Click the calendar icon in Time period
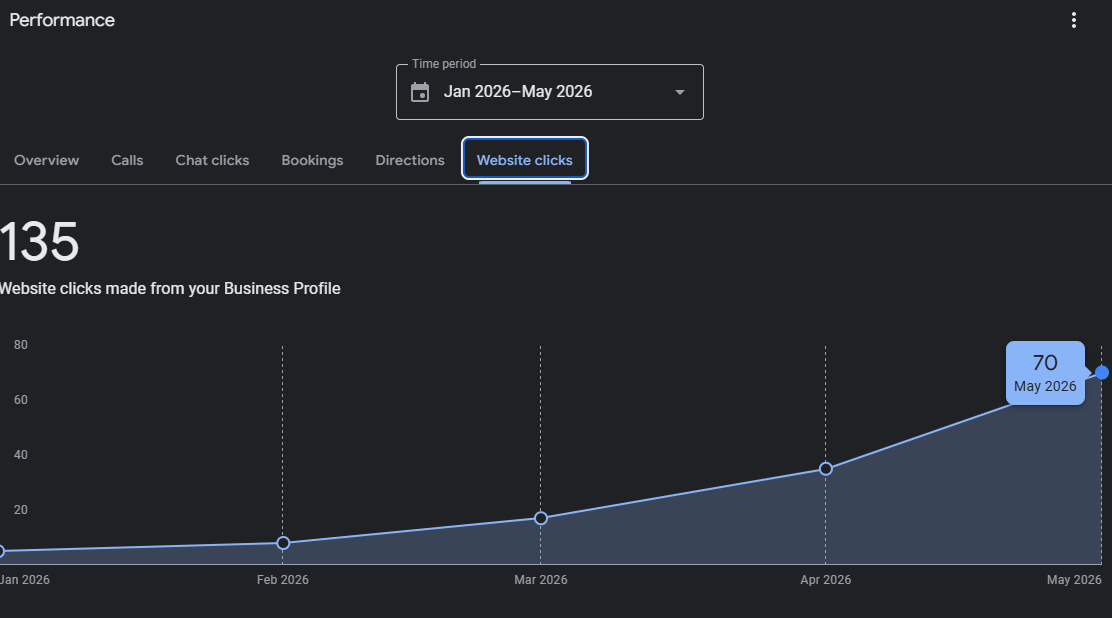This screenshot has width=1112, height=618. click(x=420, y=92)
